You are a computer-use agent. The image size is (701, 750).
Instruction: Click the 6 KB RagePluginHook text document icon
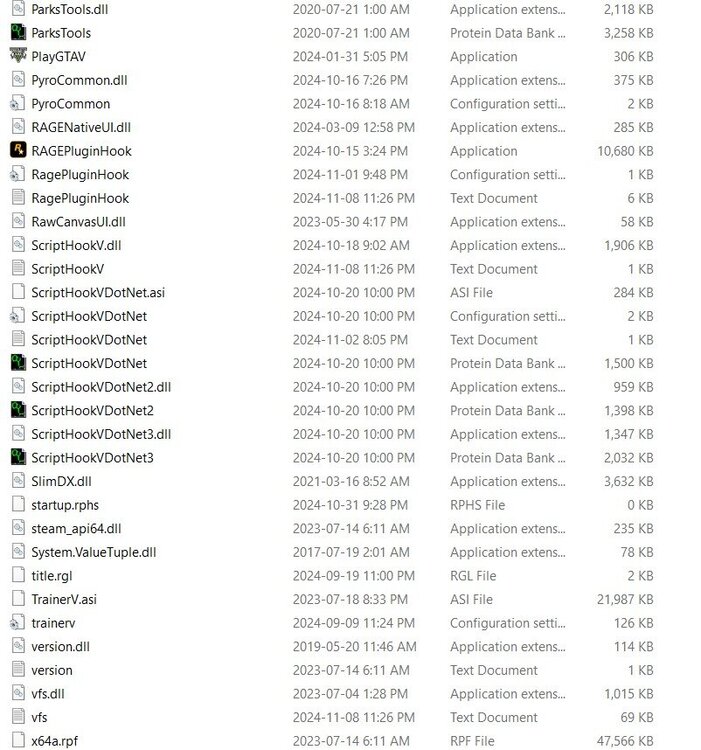click(18, 197)
